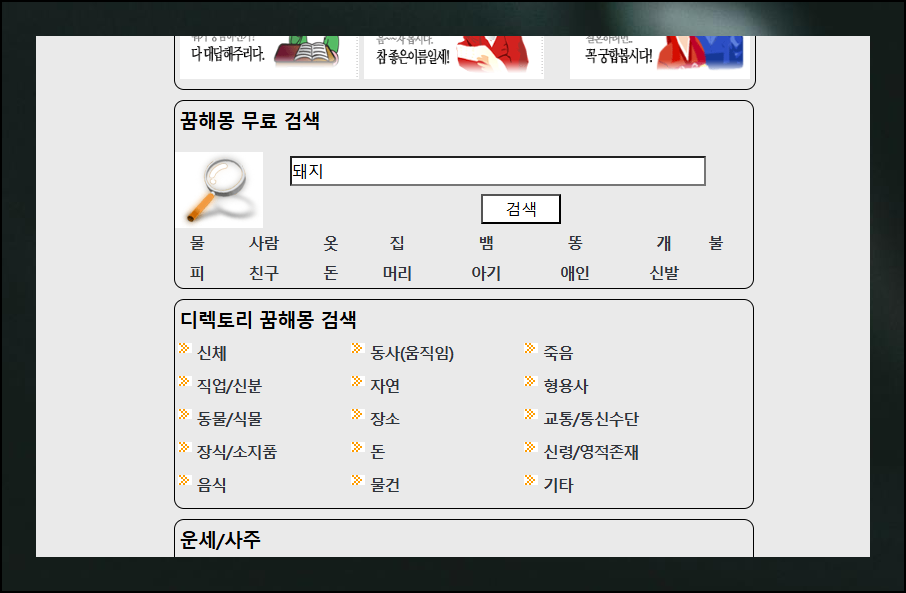This screenshot has width=906, height=593.
Task: Click the orange arrow icon beside 신령/영적존재
Action: coord(530,447)
